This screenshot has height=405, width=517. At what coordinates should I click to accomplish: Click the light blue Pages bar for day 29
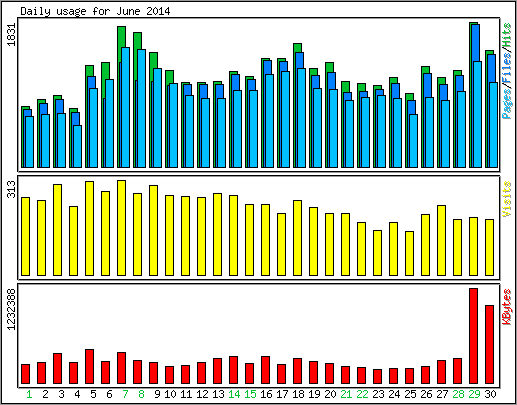click(477, 114)
